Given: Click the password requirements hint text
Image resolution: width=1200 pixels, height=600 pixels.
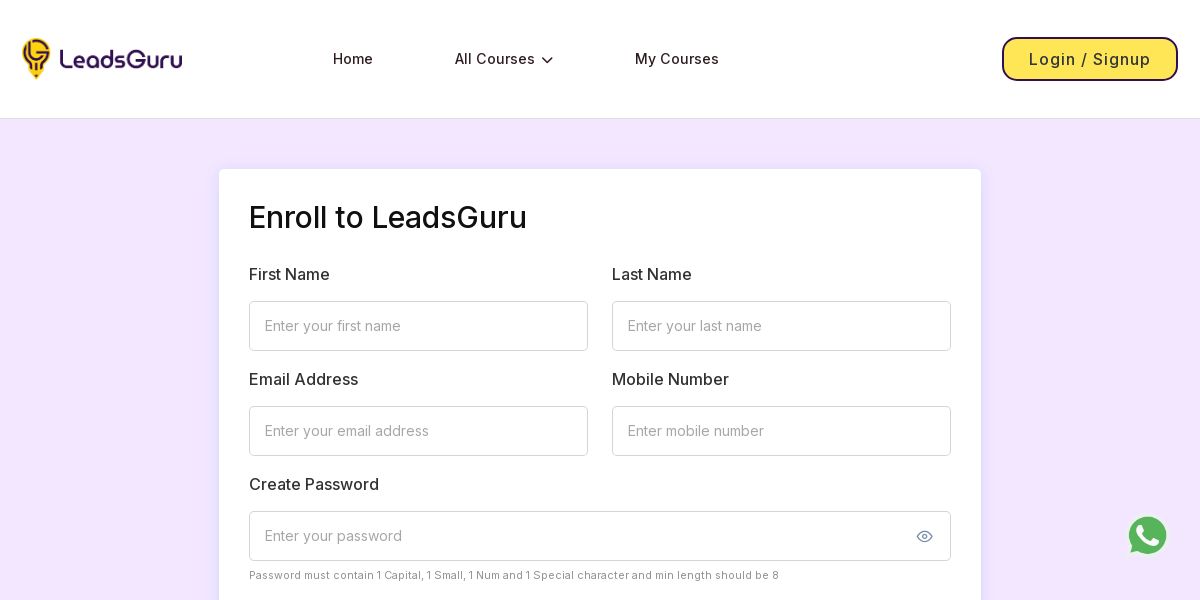Looking at the screenshot, I should (x=513, y=575).
